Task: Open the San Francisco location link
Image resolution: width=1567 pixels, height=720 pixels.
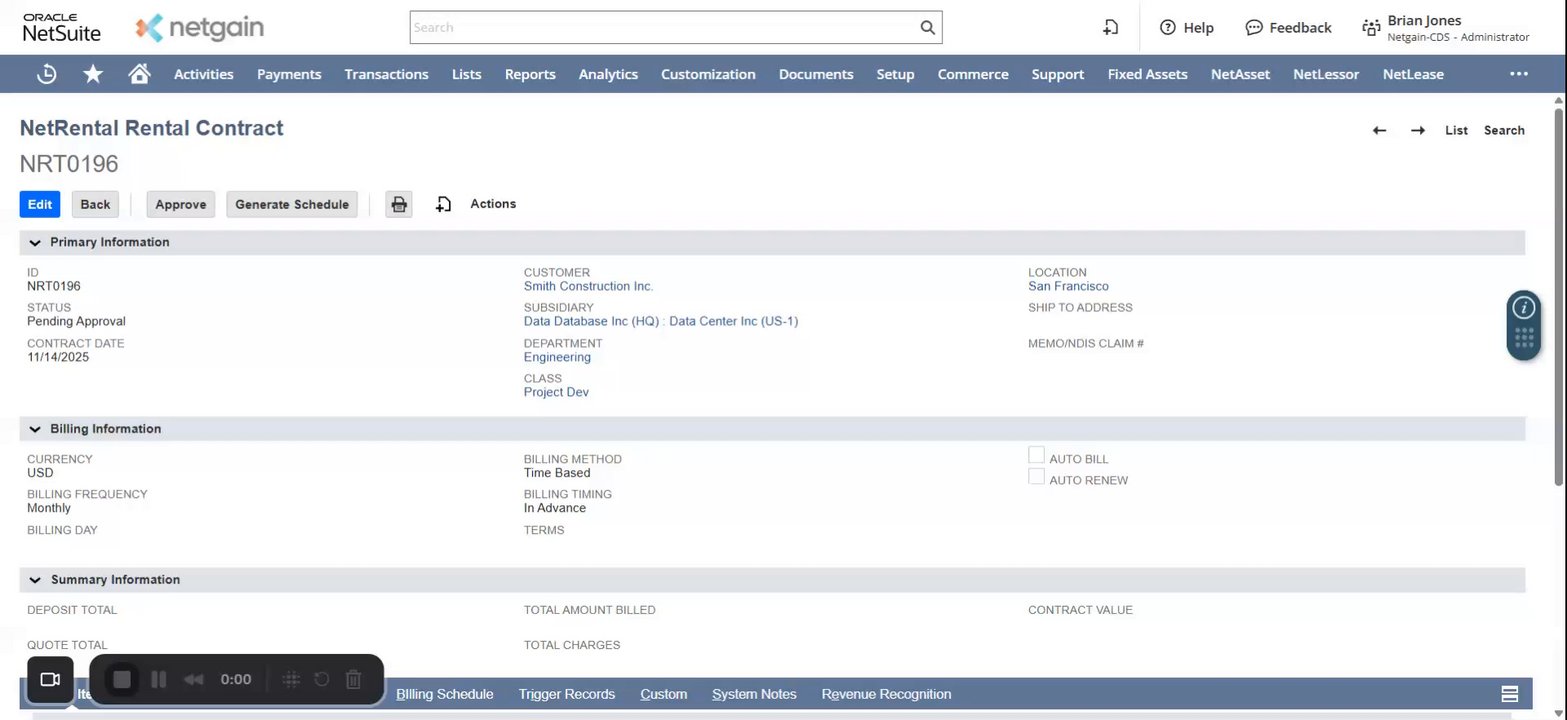Action: tap(1068, 287)
